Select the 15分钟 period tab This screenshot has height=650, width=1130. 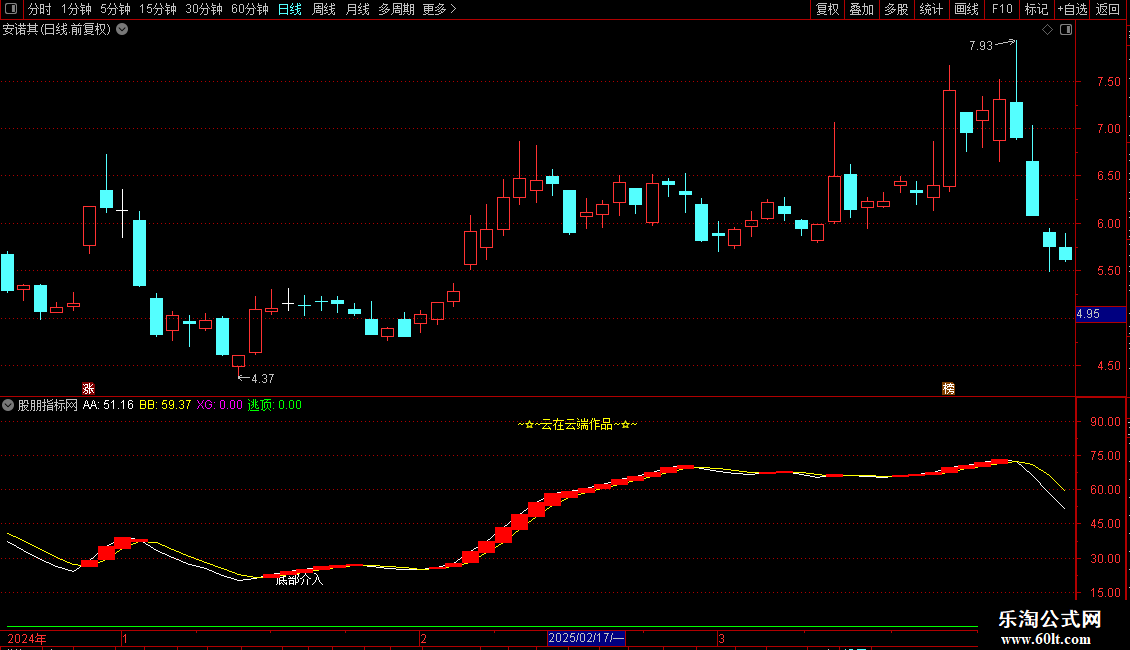[x=158, y=9]
